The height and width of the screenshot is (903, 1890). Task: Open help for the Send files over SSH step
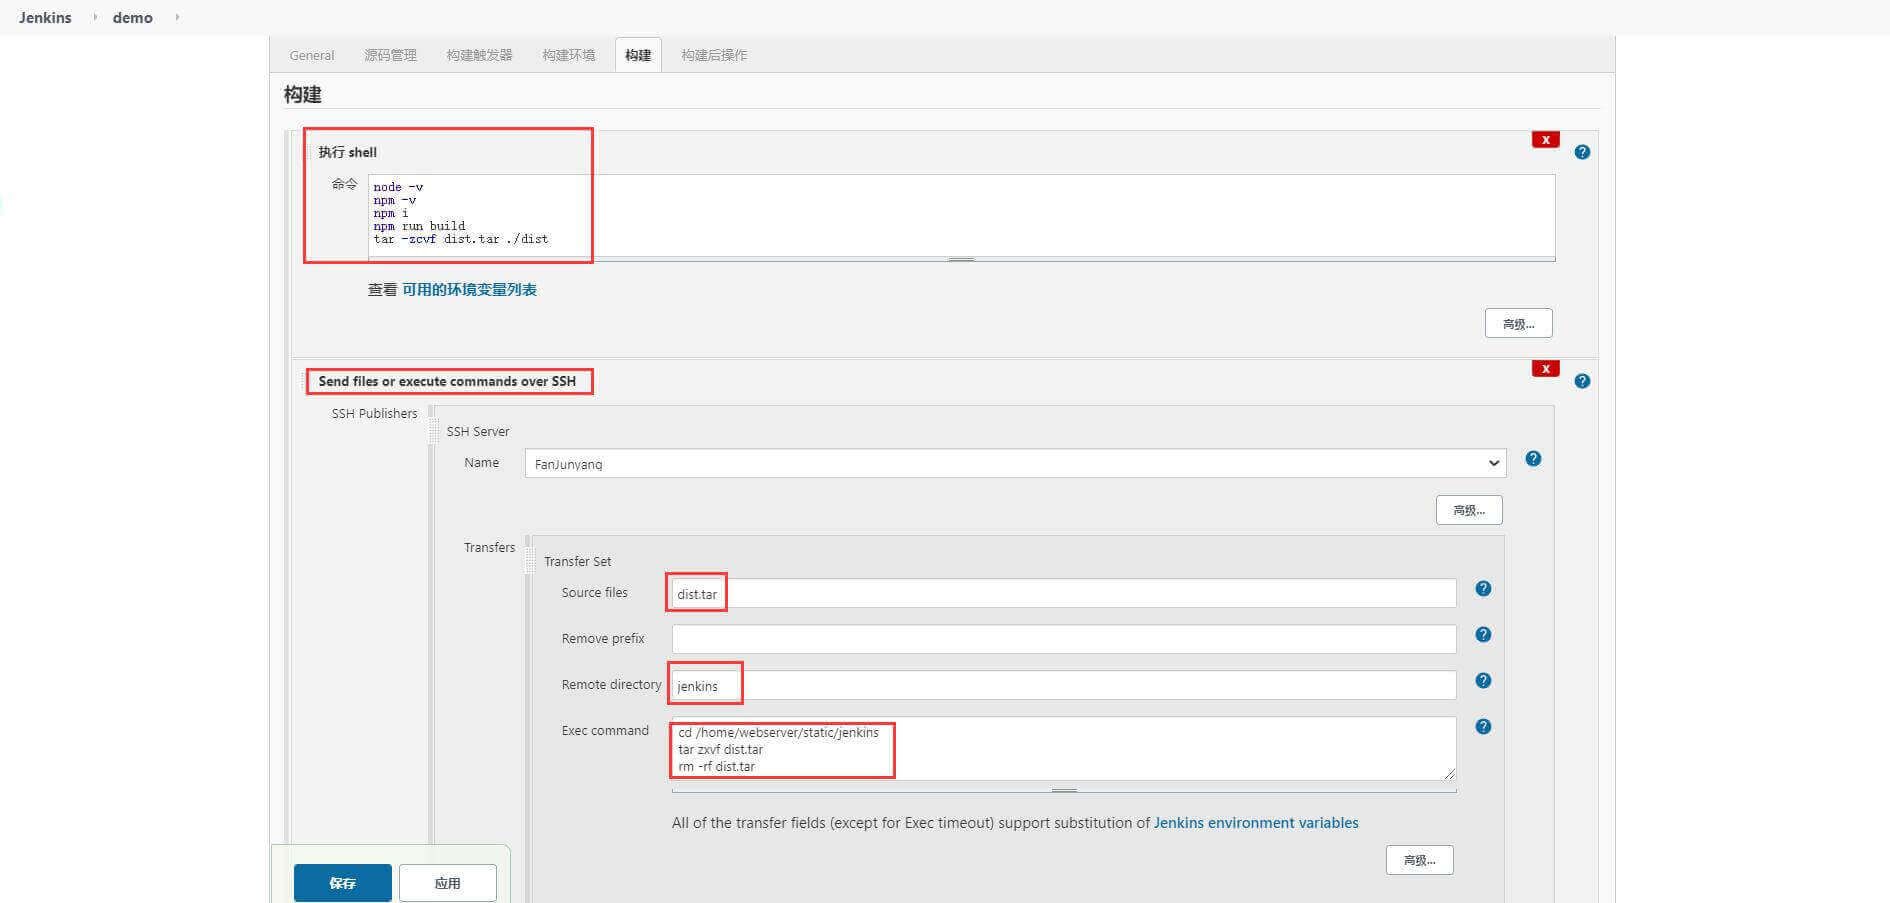click(1582, 381)
